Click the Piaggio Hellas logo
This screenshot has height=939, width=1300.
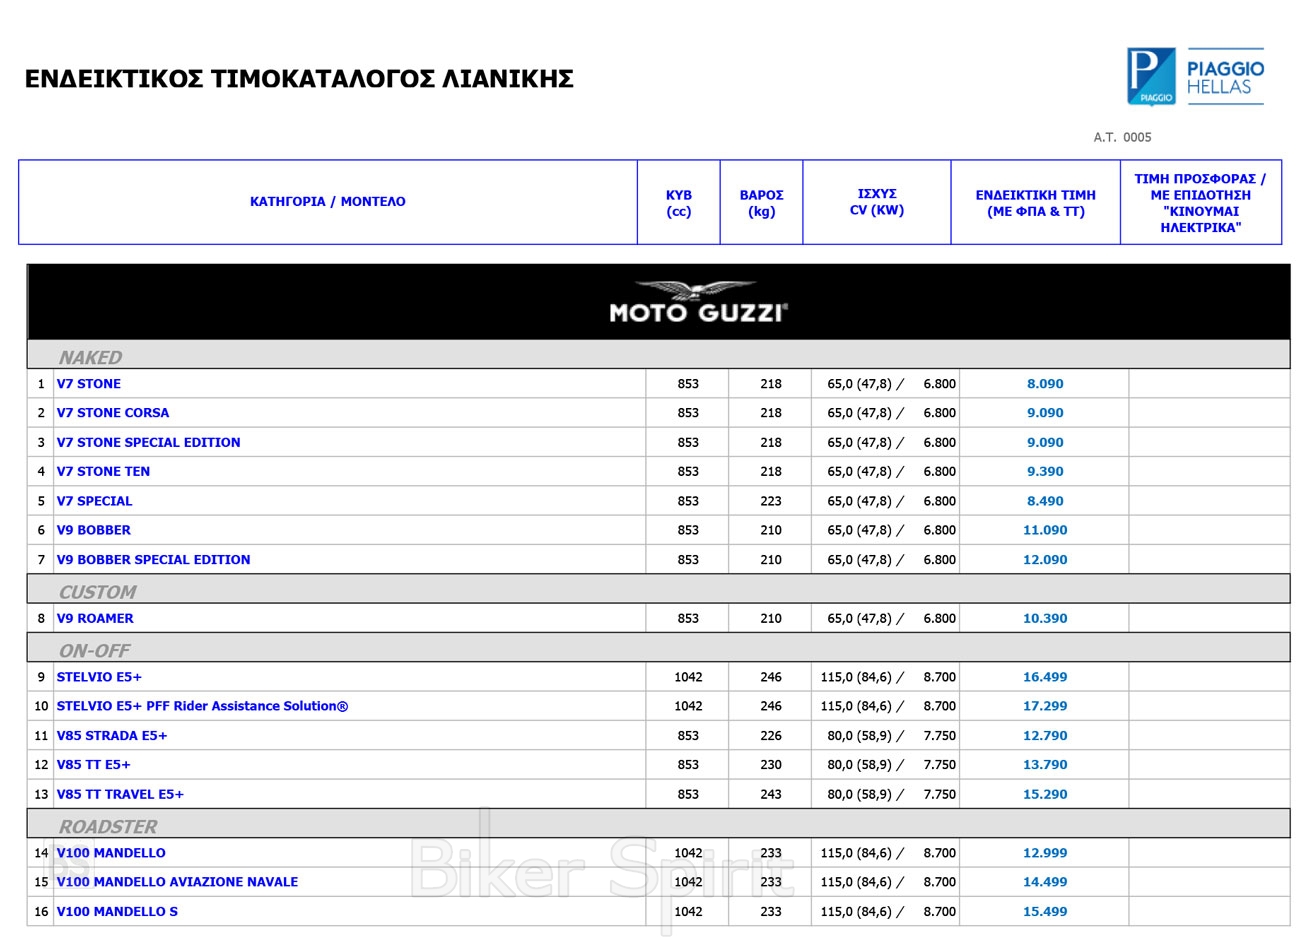click(x=1195, y=76)
